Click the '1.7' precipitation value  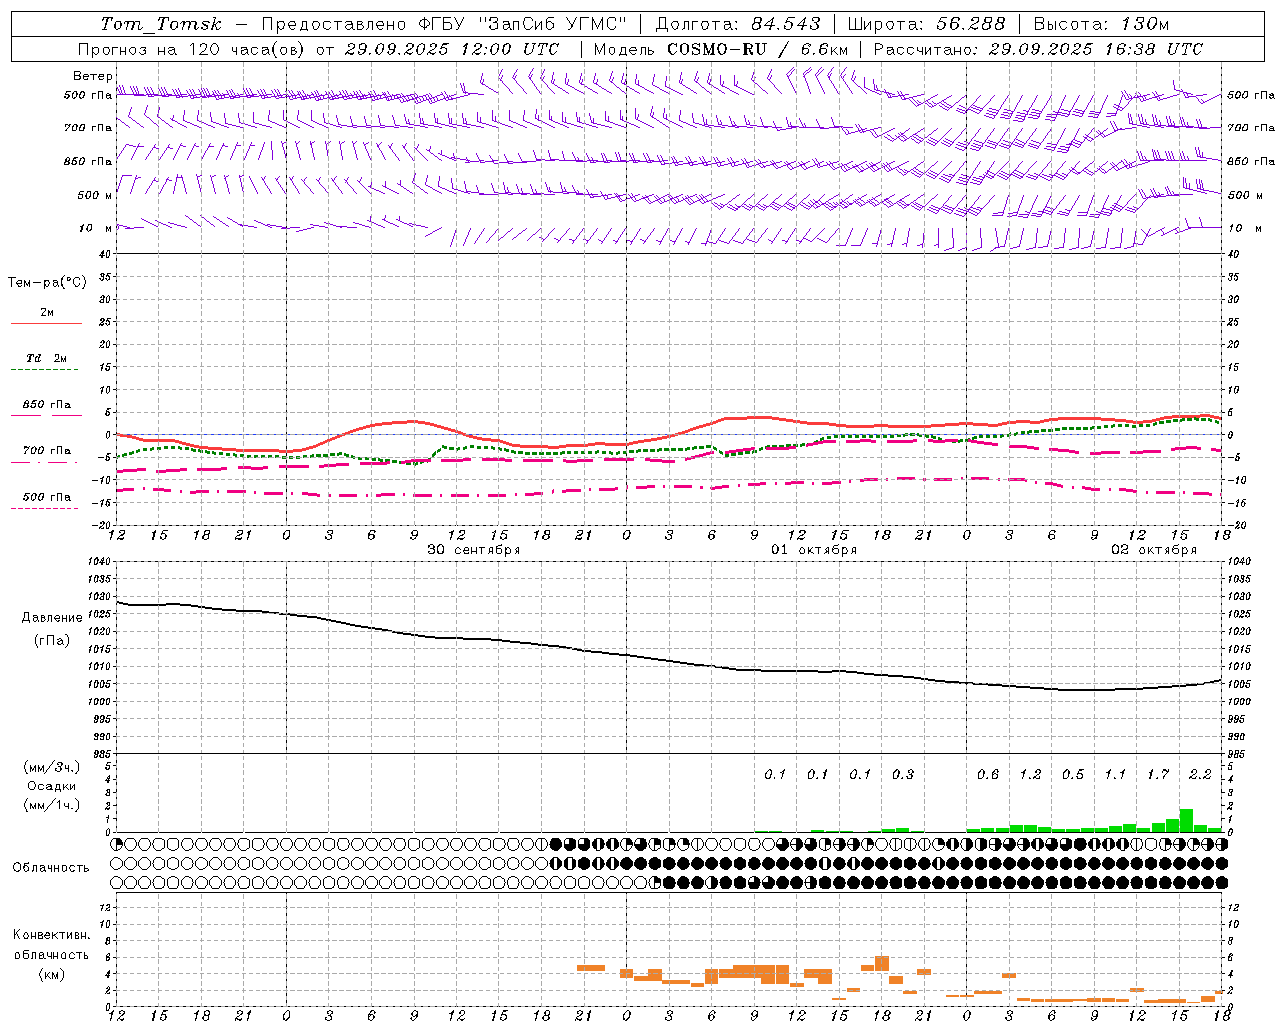pos(1158,774)
